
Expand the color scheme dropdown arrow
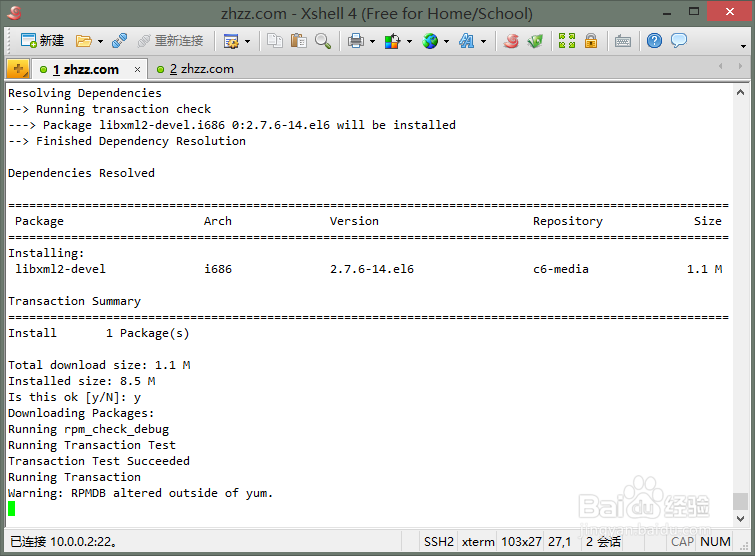[x=409, y=41]
